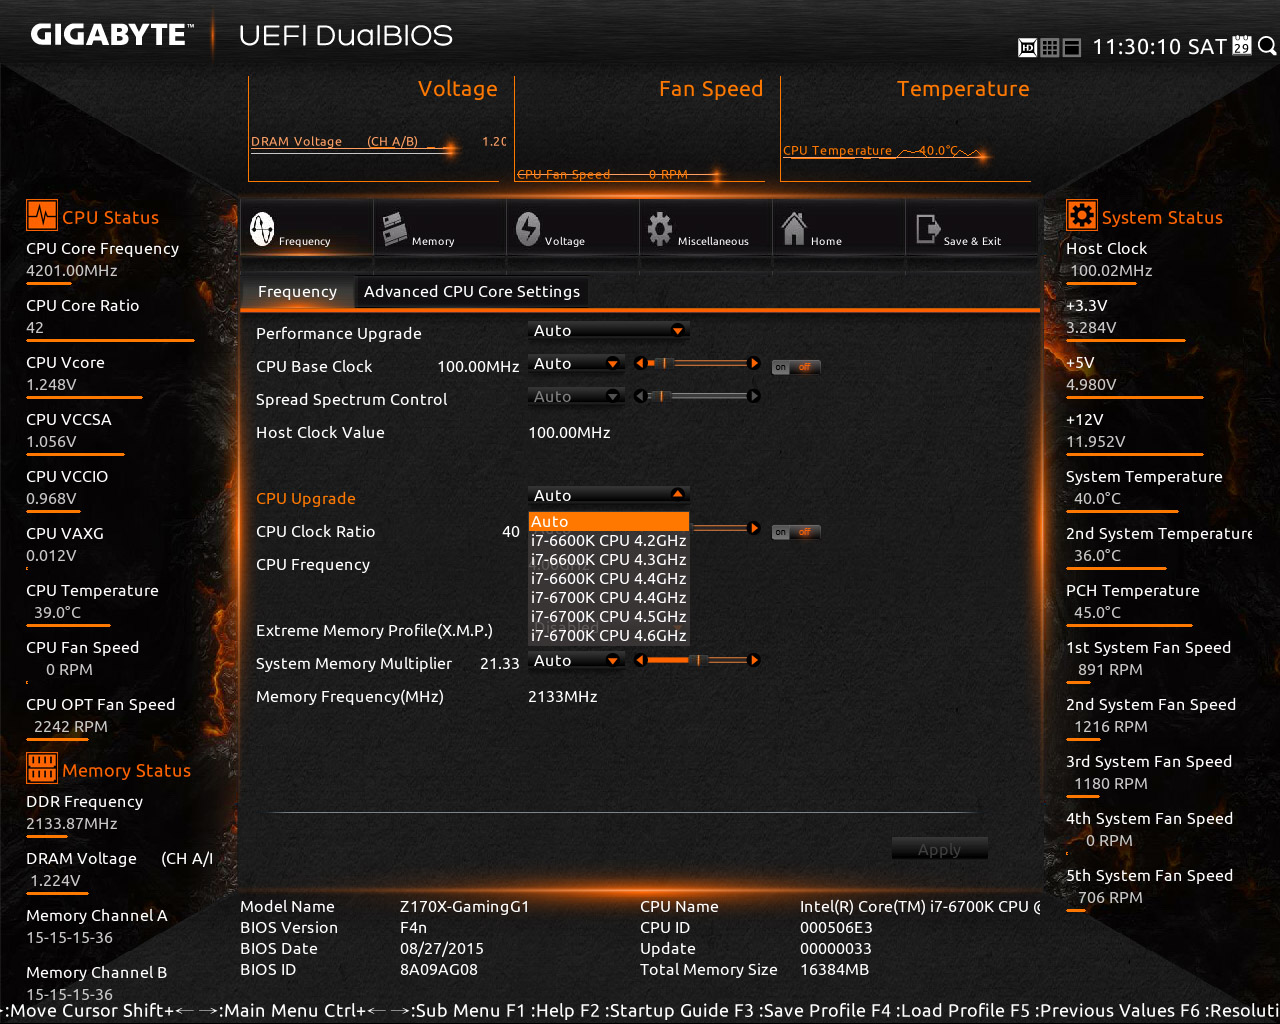Open the Save & Exit menu icon
1280x1024 pixels.
pyautogui.click(x=927, y=229)
